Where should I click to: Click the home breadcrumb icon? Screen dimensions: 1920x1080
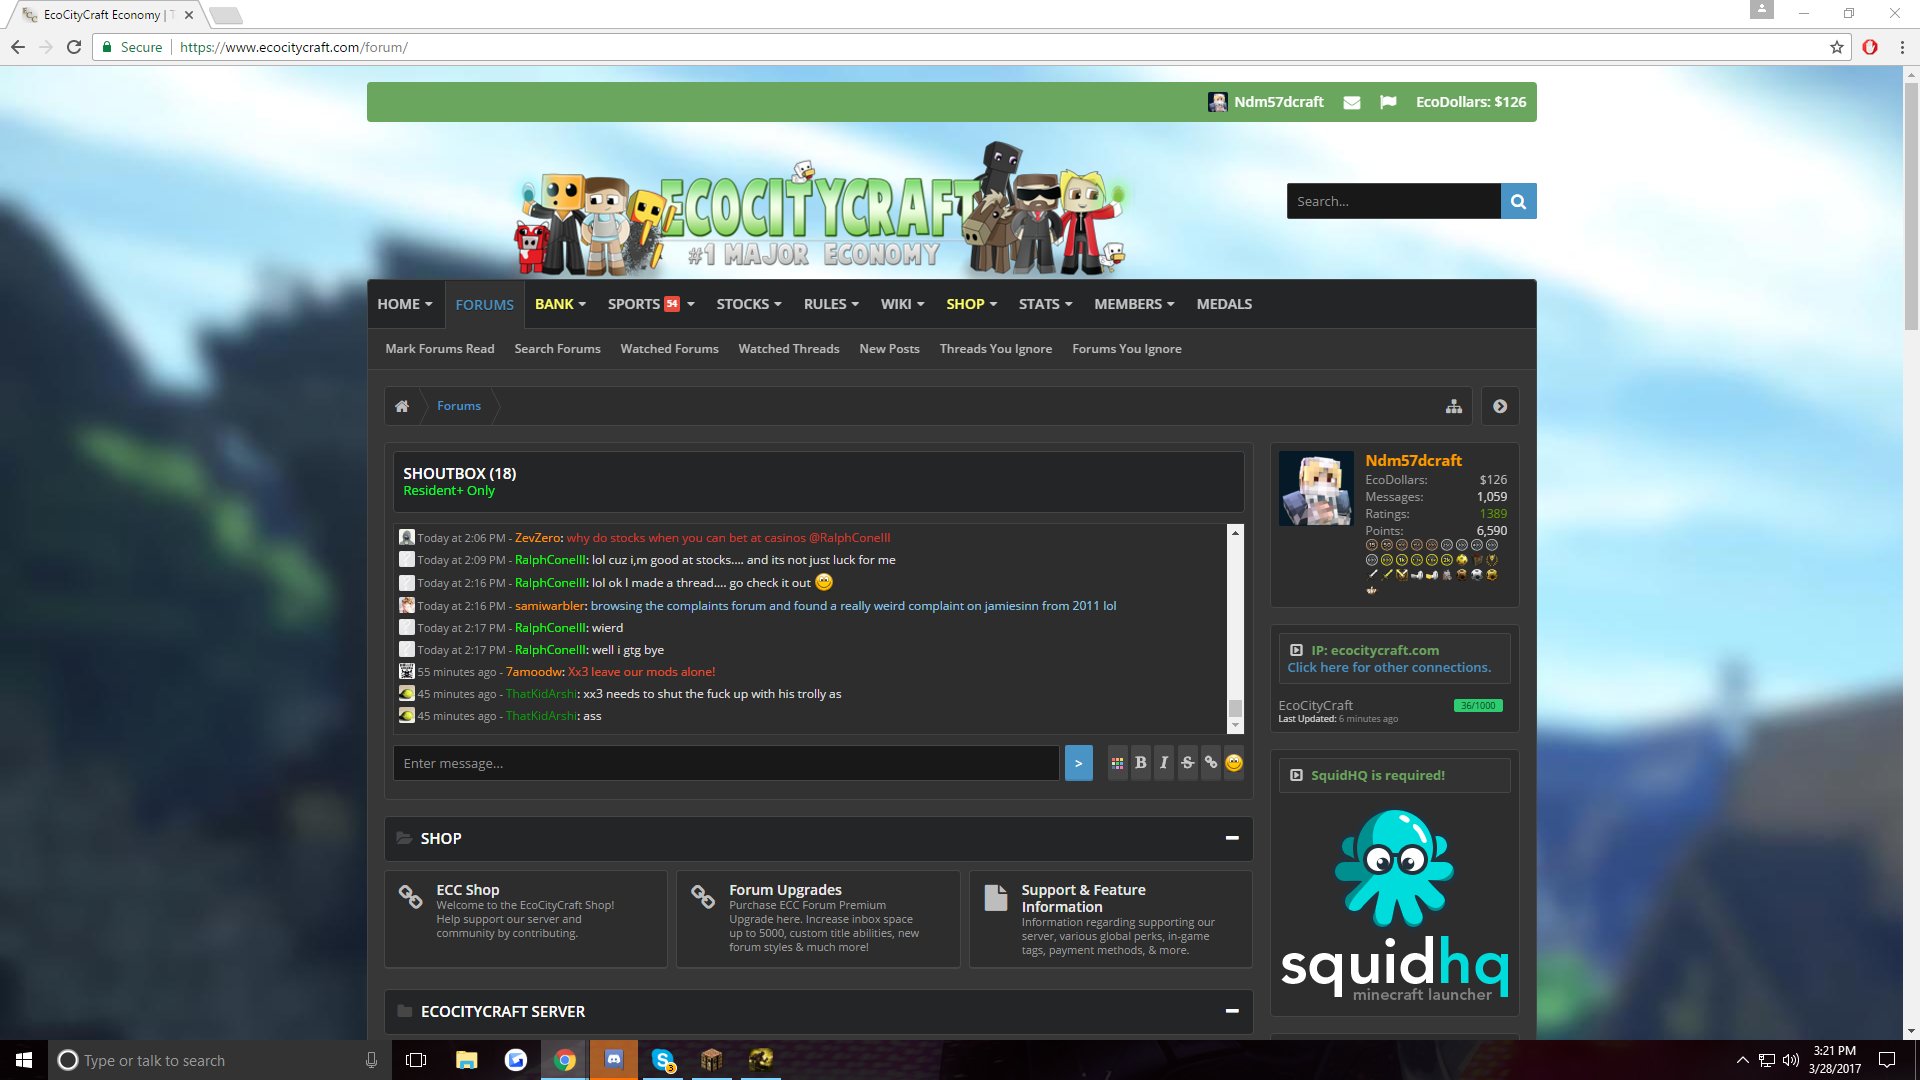(x=402, y=406)
